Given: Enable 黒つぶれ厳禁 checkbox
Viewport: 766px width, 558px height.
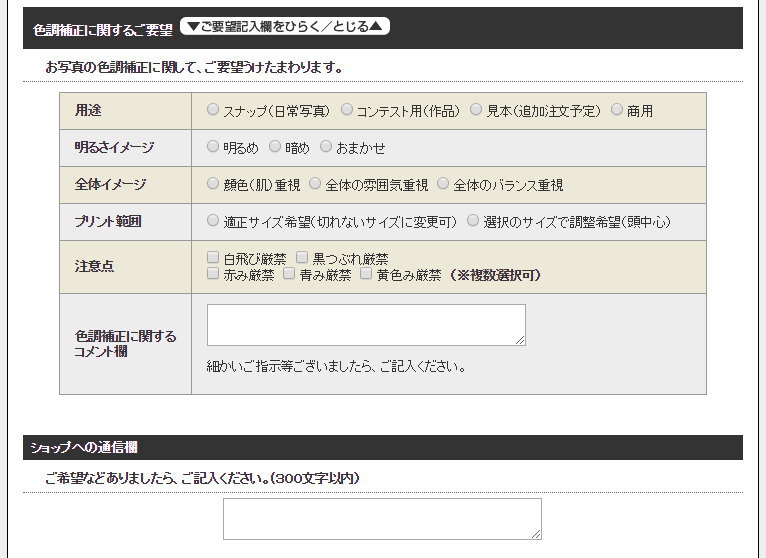Looking at the screenshot, I should coord(302,257).
